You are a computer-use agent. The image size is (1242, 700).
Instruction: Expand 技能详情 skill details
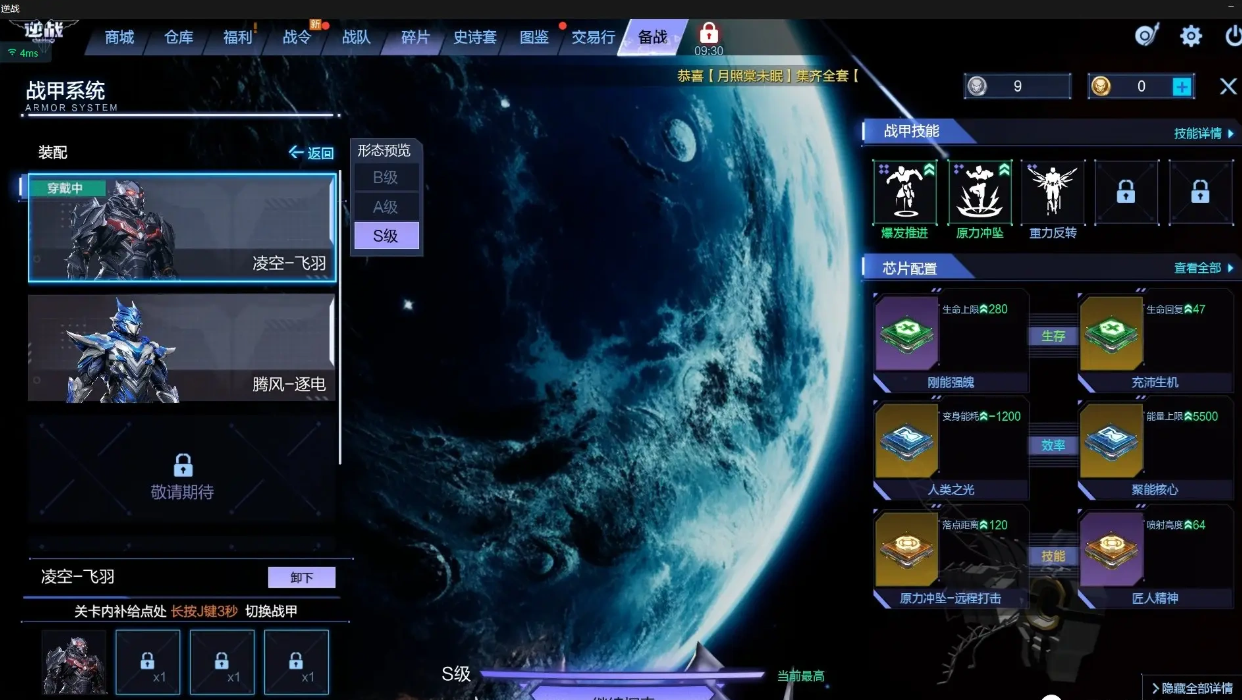click(x=1204, y=133)
